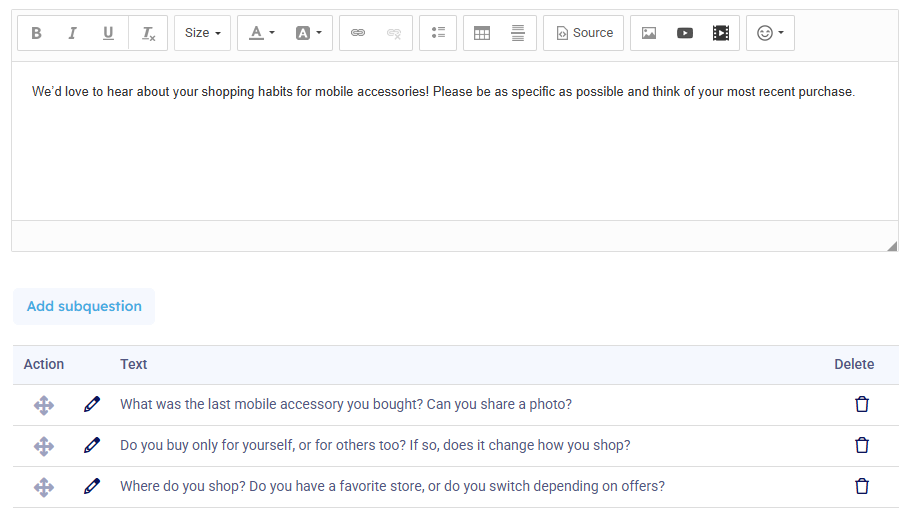Screen dimensions: 910x520
Task: Switch to Source view
Action: click(584, 33)
